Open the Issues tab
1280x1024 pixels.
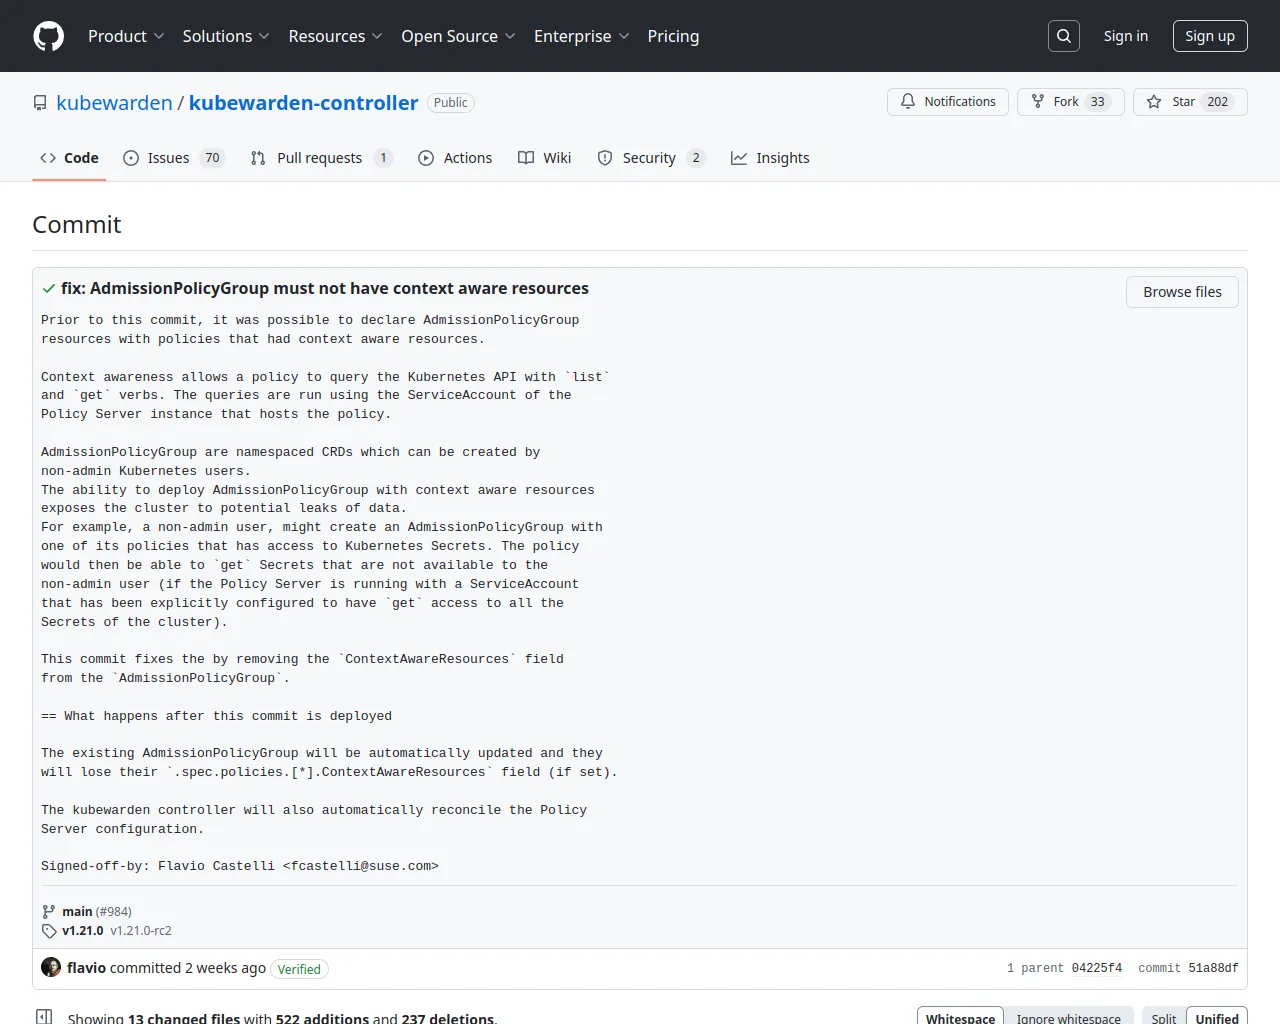point(174,158)
